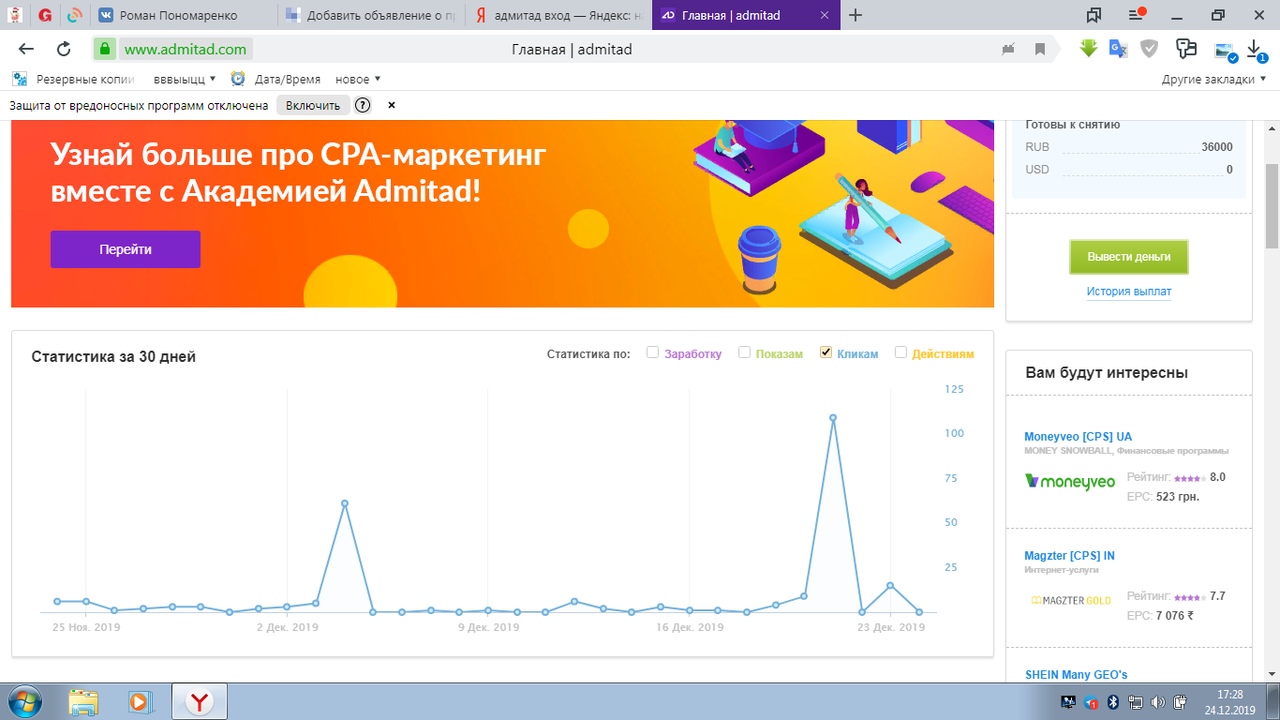Click the chart peak point near 60 clicks
The image size is (1280, 720).
coord(344,504)
